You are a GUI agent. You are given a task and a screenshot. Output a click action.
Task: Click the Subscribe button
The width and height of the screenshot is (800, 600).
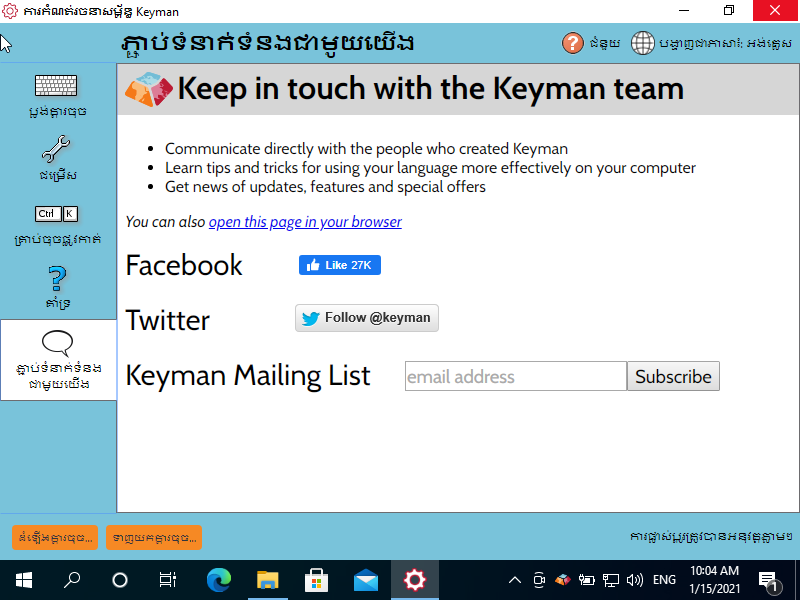pos(673,376)
